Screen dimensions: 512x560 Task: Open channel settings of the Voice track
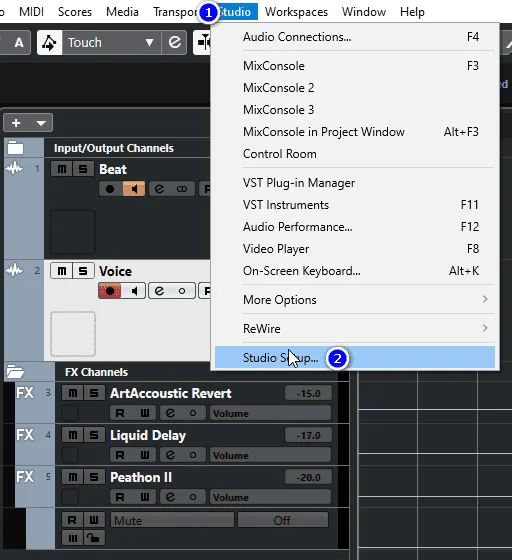tap(159, 291)
